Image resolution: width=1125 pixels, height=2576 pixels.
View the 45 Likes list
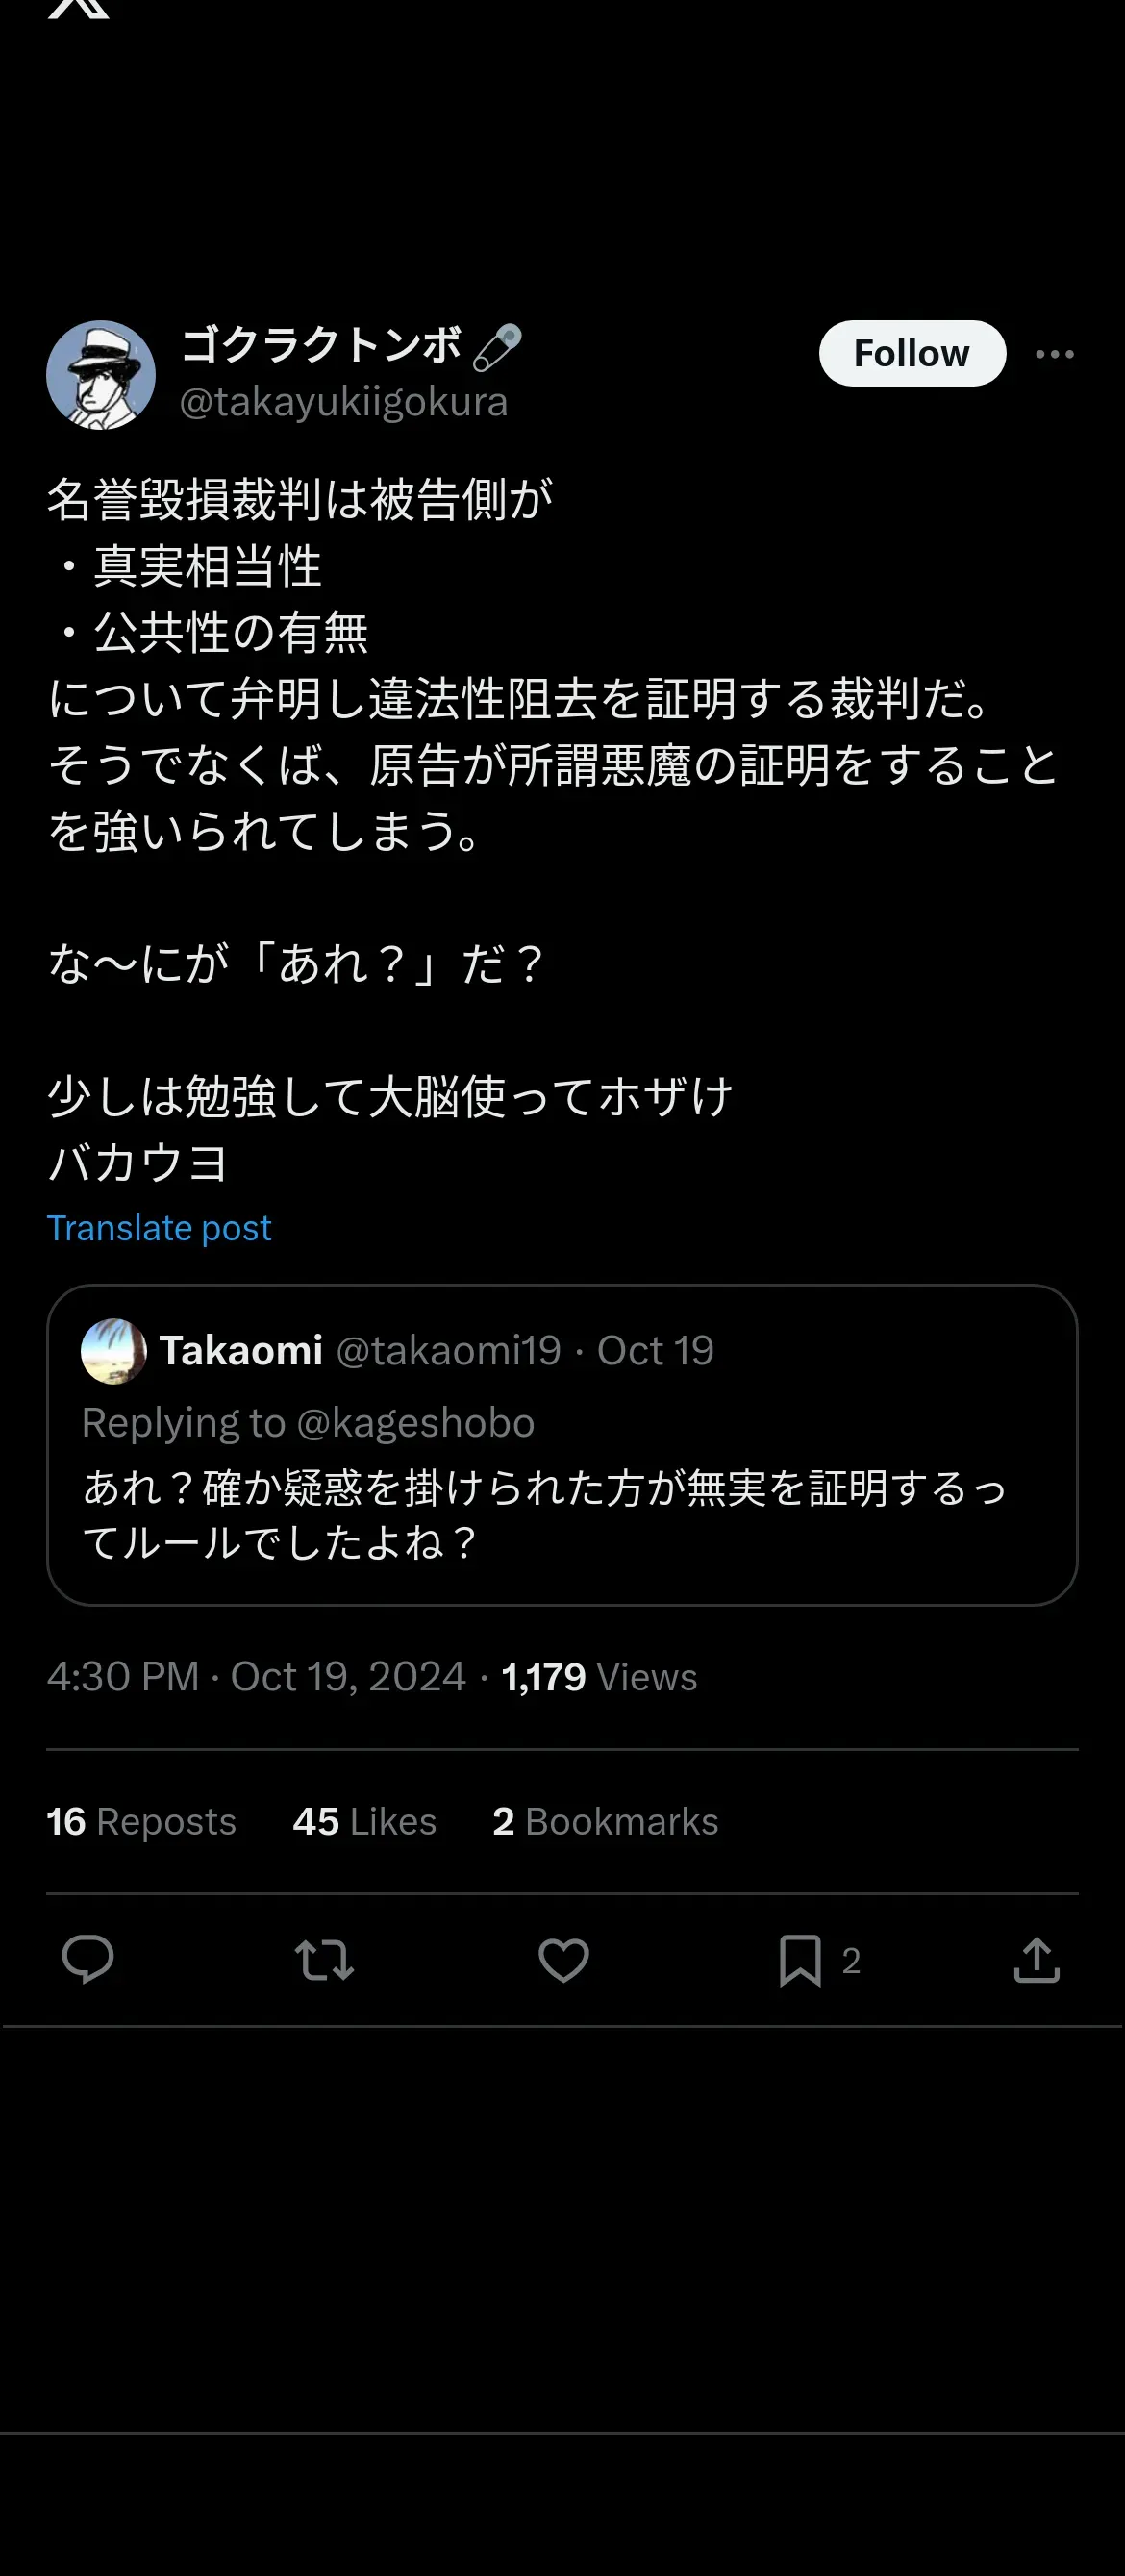click(x=364, y=1821)
